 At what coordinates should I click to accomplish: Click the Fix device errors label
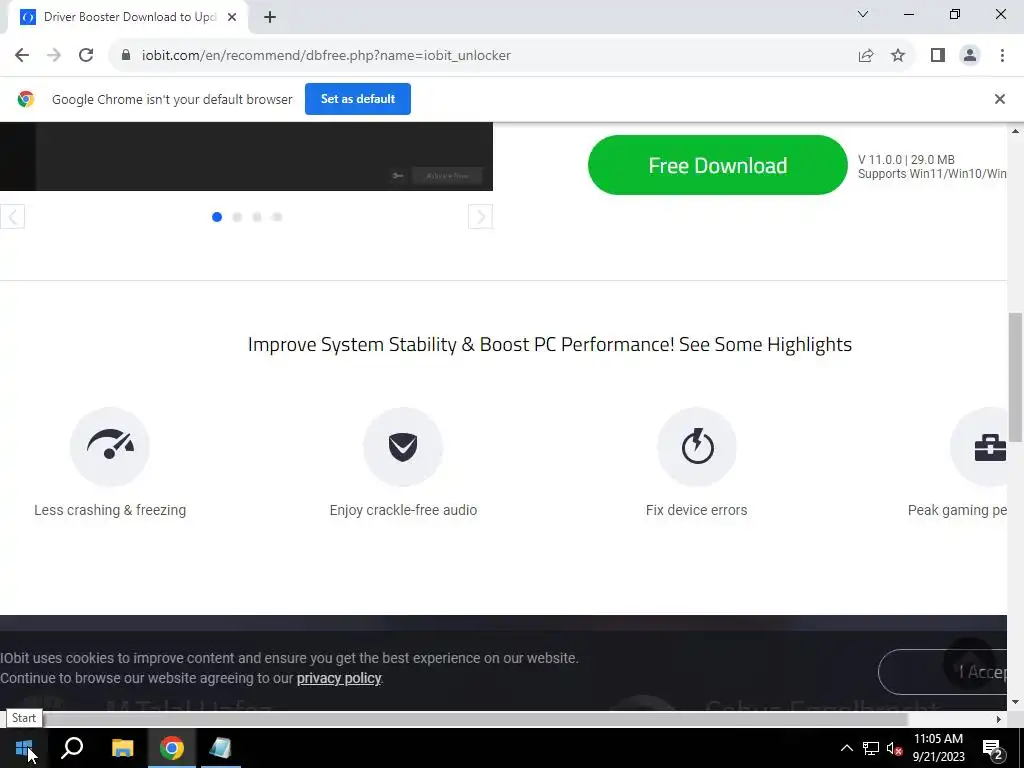pyautogui.click(x=696, y=510)
